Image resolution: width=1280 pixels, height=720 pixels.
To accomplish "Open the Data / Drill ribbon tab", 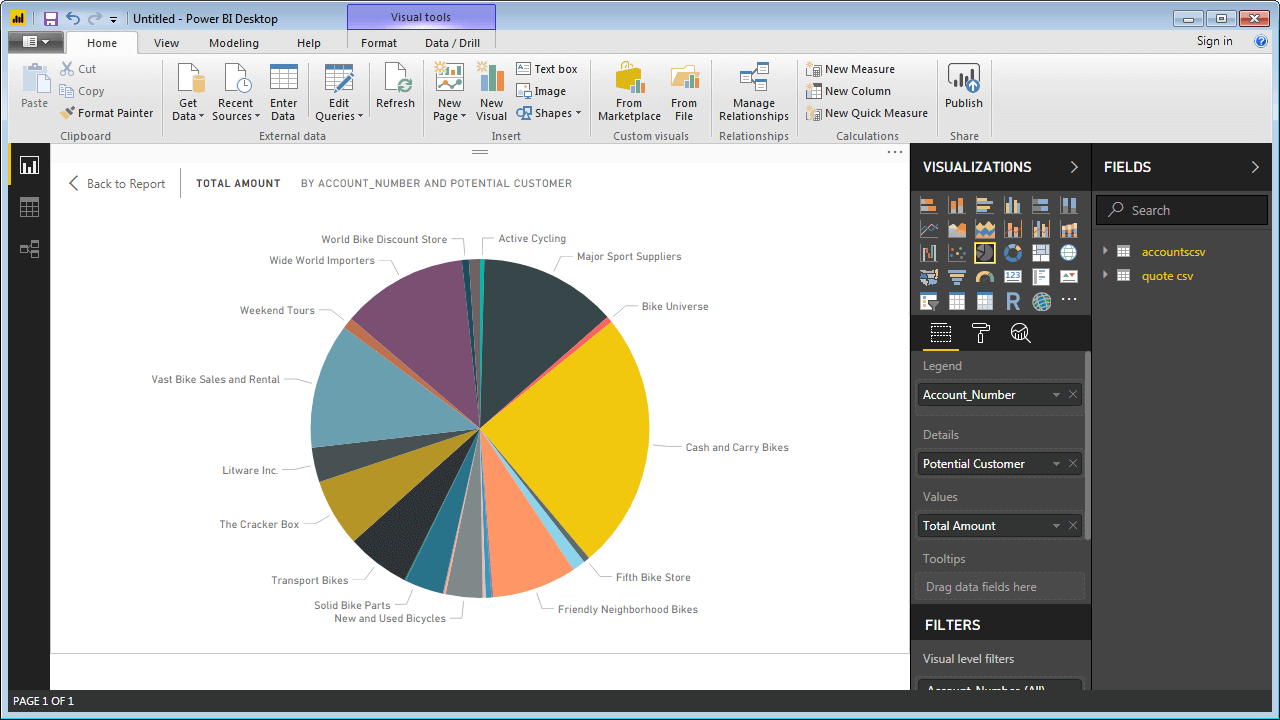I will point(452,43).
